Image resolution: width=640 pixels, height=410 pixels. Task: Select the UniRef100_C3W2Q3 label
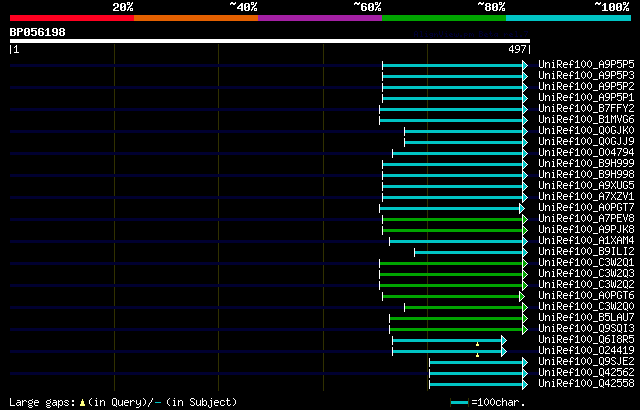point(586,274)
